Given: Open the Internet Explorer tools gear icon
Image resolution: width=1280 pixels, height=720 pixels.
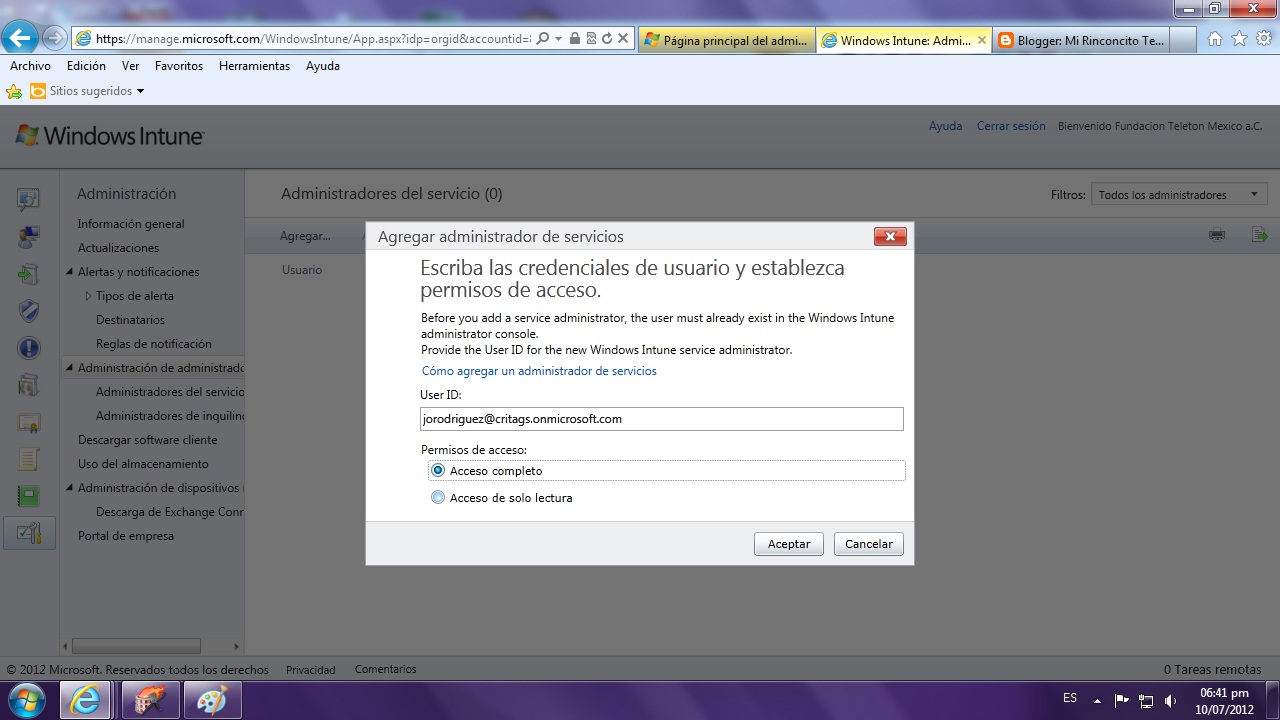Looking at the screenshot, I should pyautogui.click(x=1264, y=39).
